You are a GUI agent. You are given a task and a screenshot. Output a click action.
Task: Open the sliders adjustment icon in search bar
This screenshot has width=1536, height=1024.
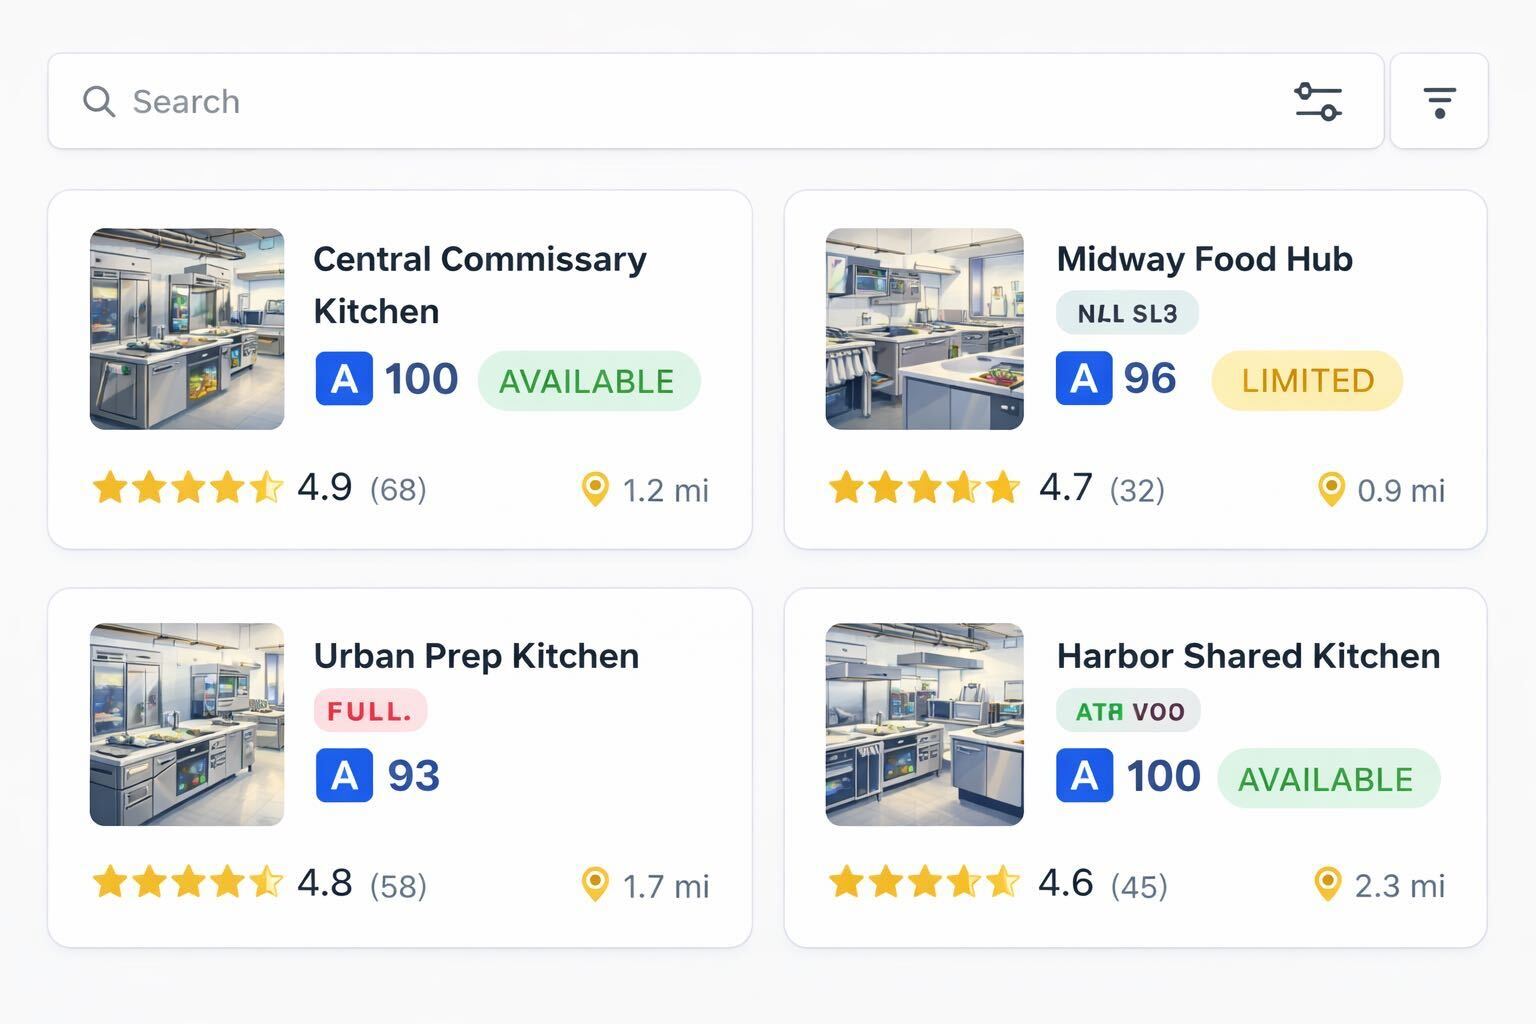1318,101
